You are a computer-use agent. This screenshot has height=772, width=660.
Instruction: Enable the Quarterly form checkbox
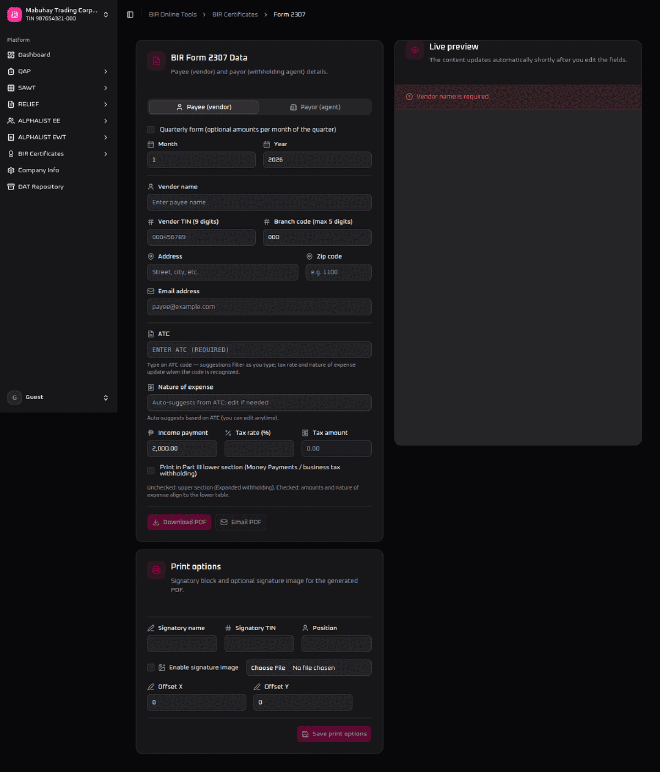pyautogui.click(x=151, y=129)
